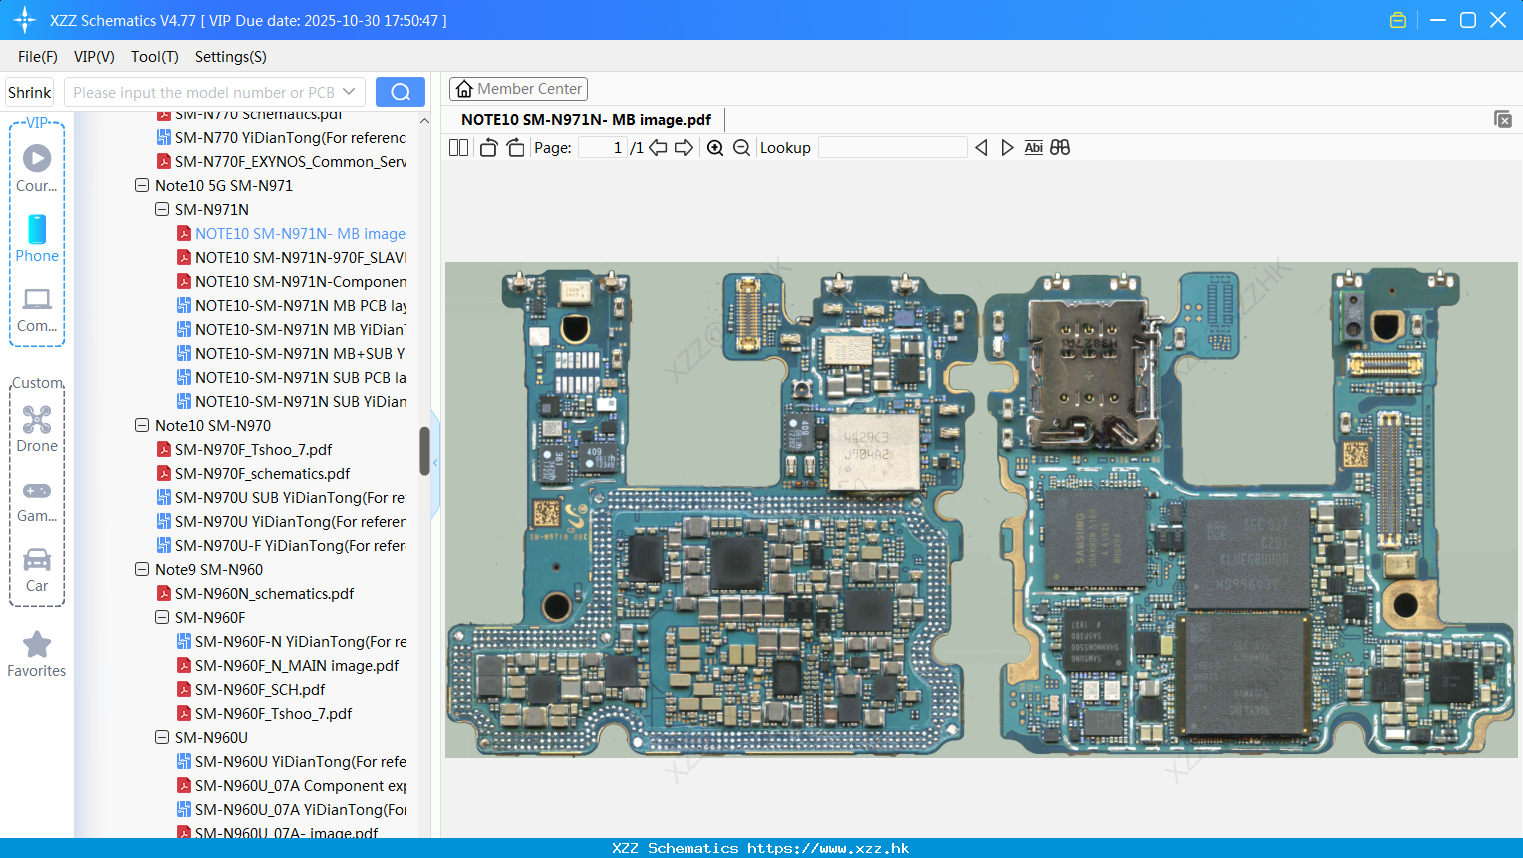
Task: Click the Shrink button
Action: pos(30,92)
